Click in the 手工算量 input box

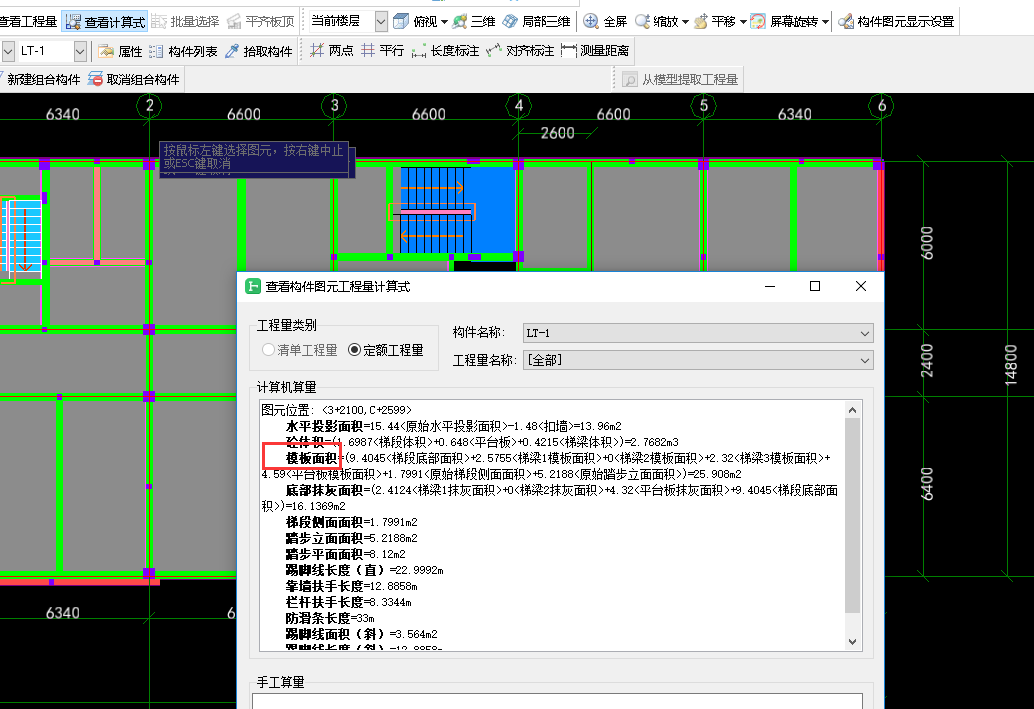(557, 701)
